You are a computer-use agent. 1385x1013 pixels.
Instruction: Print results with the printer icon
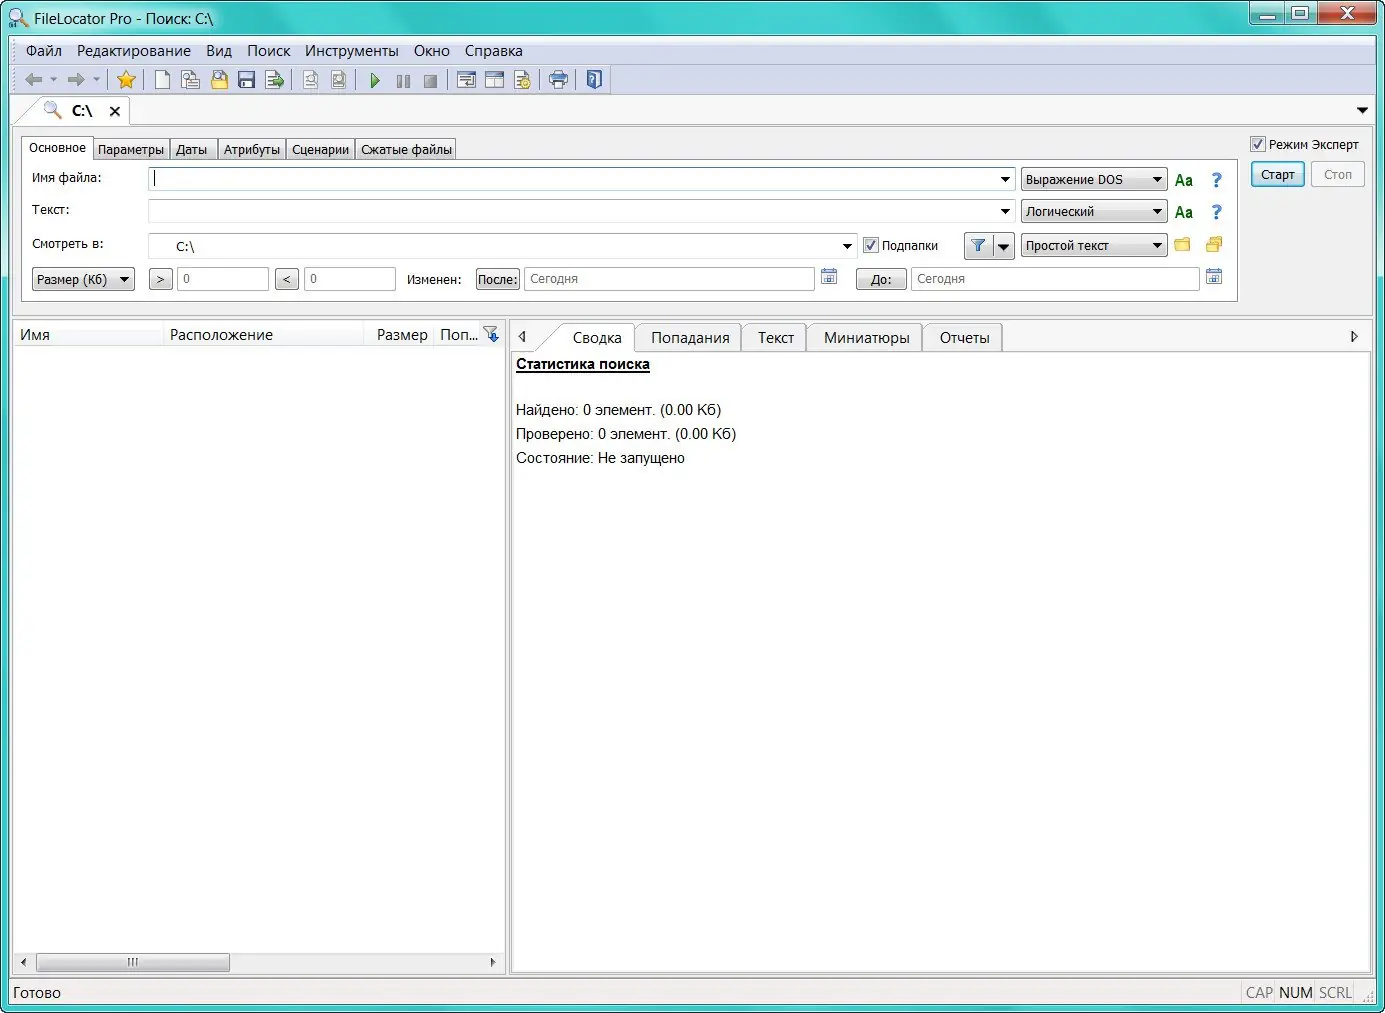pyautogui.click(x=558, y=80)
